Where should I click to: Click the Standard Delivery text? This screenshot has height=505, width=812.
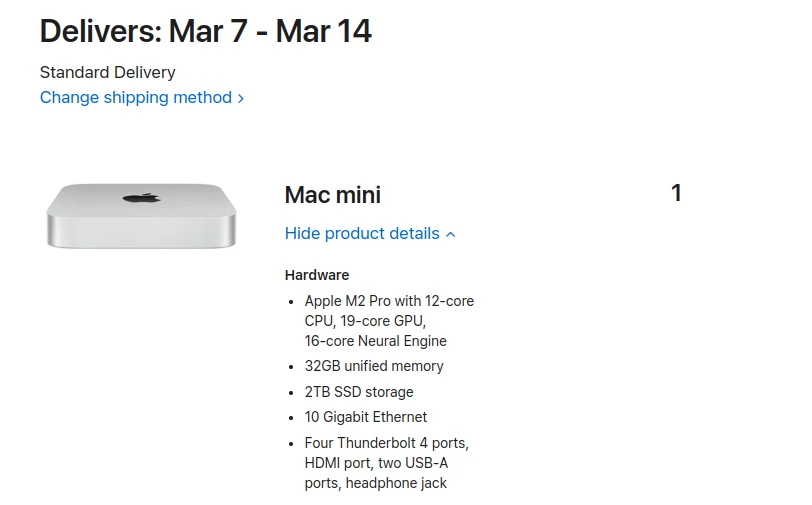107,72
